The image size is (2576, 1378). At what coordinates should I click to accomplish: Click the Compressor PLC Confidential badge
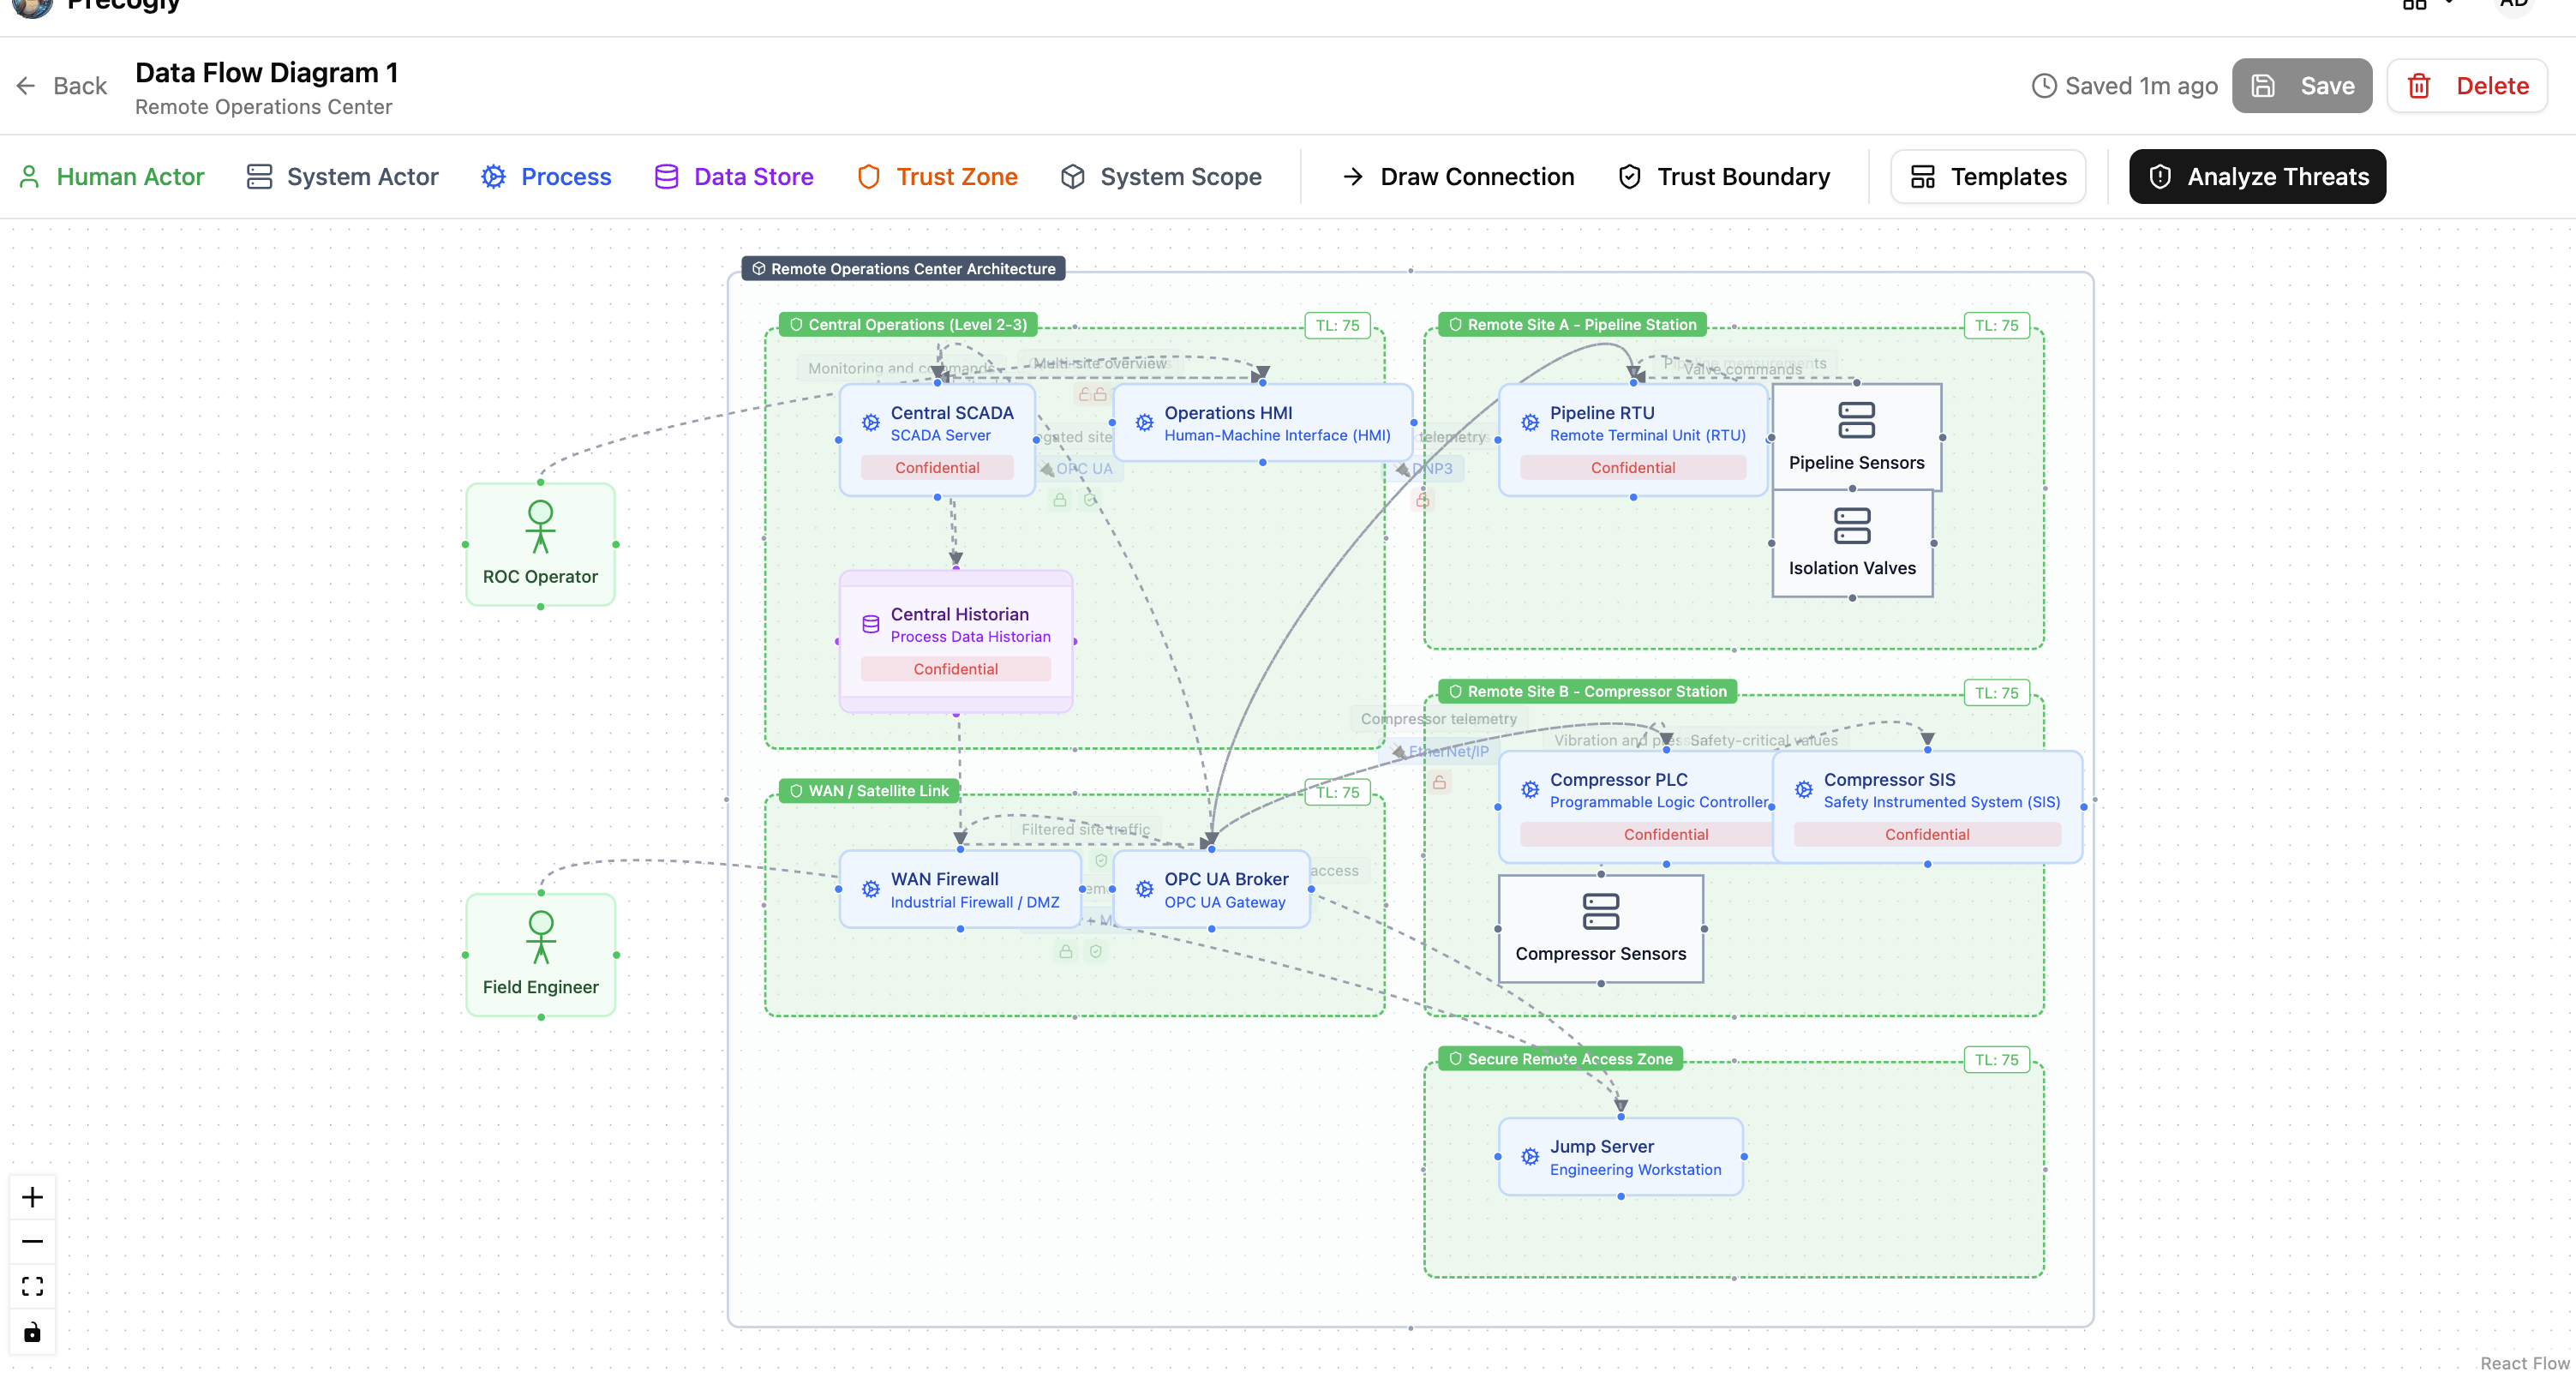pyautogui.click(x=1666, y=835)
